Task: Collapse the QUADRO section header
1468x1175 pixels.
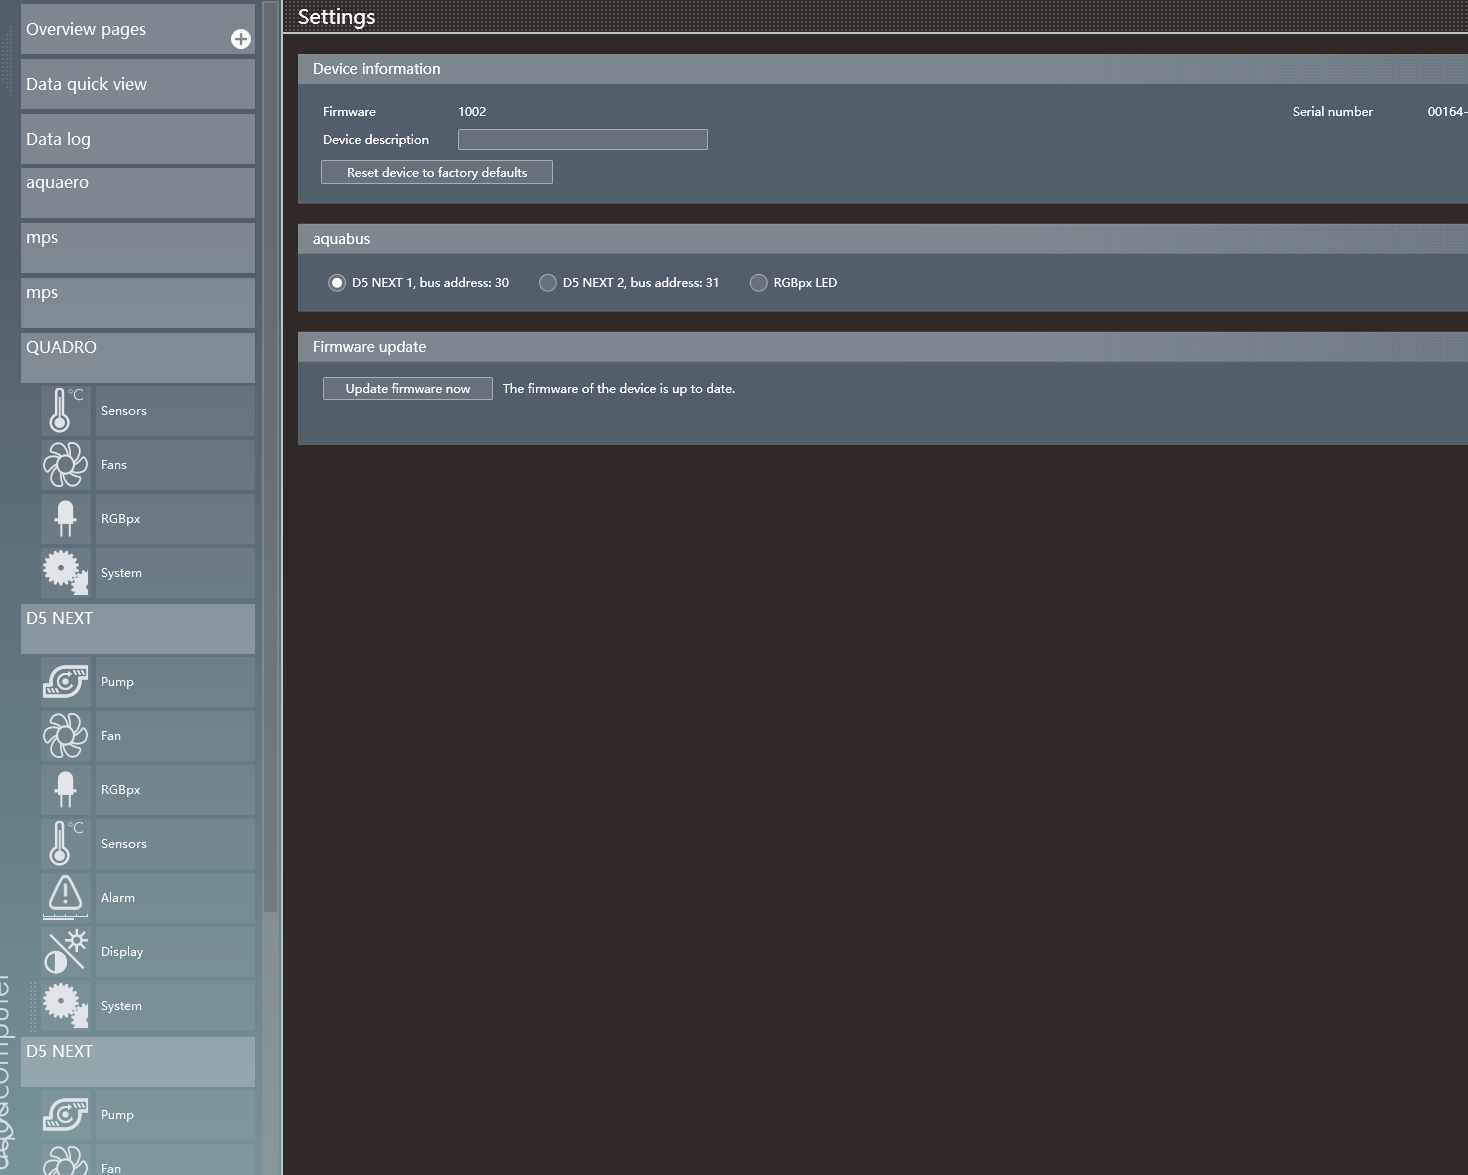Action: (x=138, y=357)
